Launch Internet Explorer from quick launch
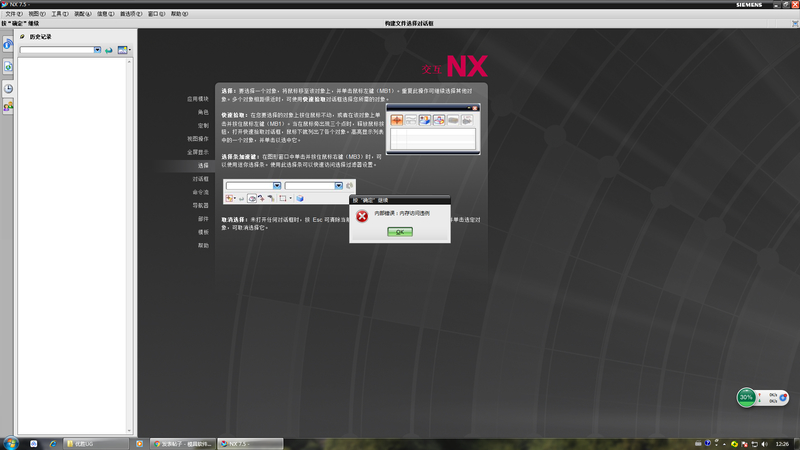Screen dimensions: 800x450 pyautogui.click(x=53, y=444)
